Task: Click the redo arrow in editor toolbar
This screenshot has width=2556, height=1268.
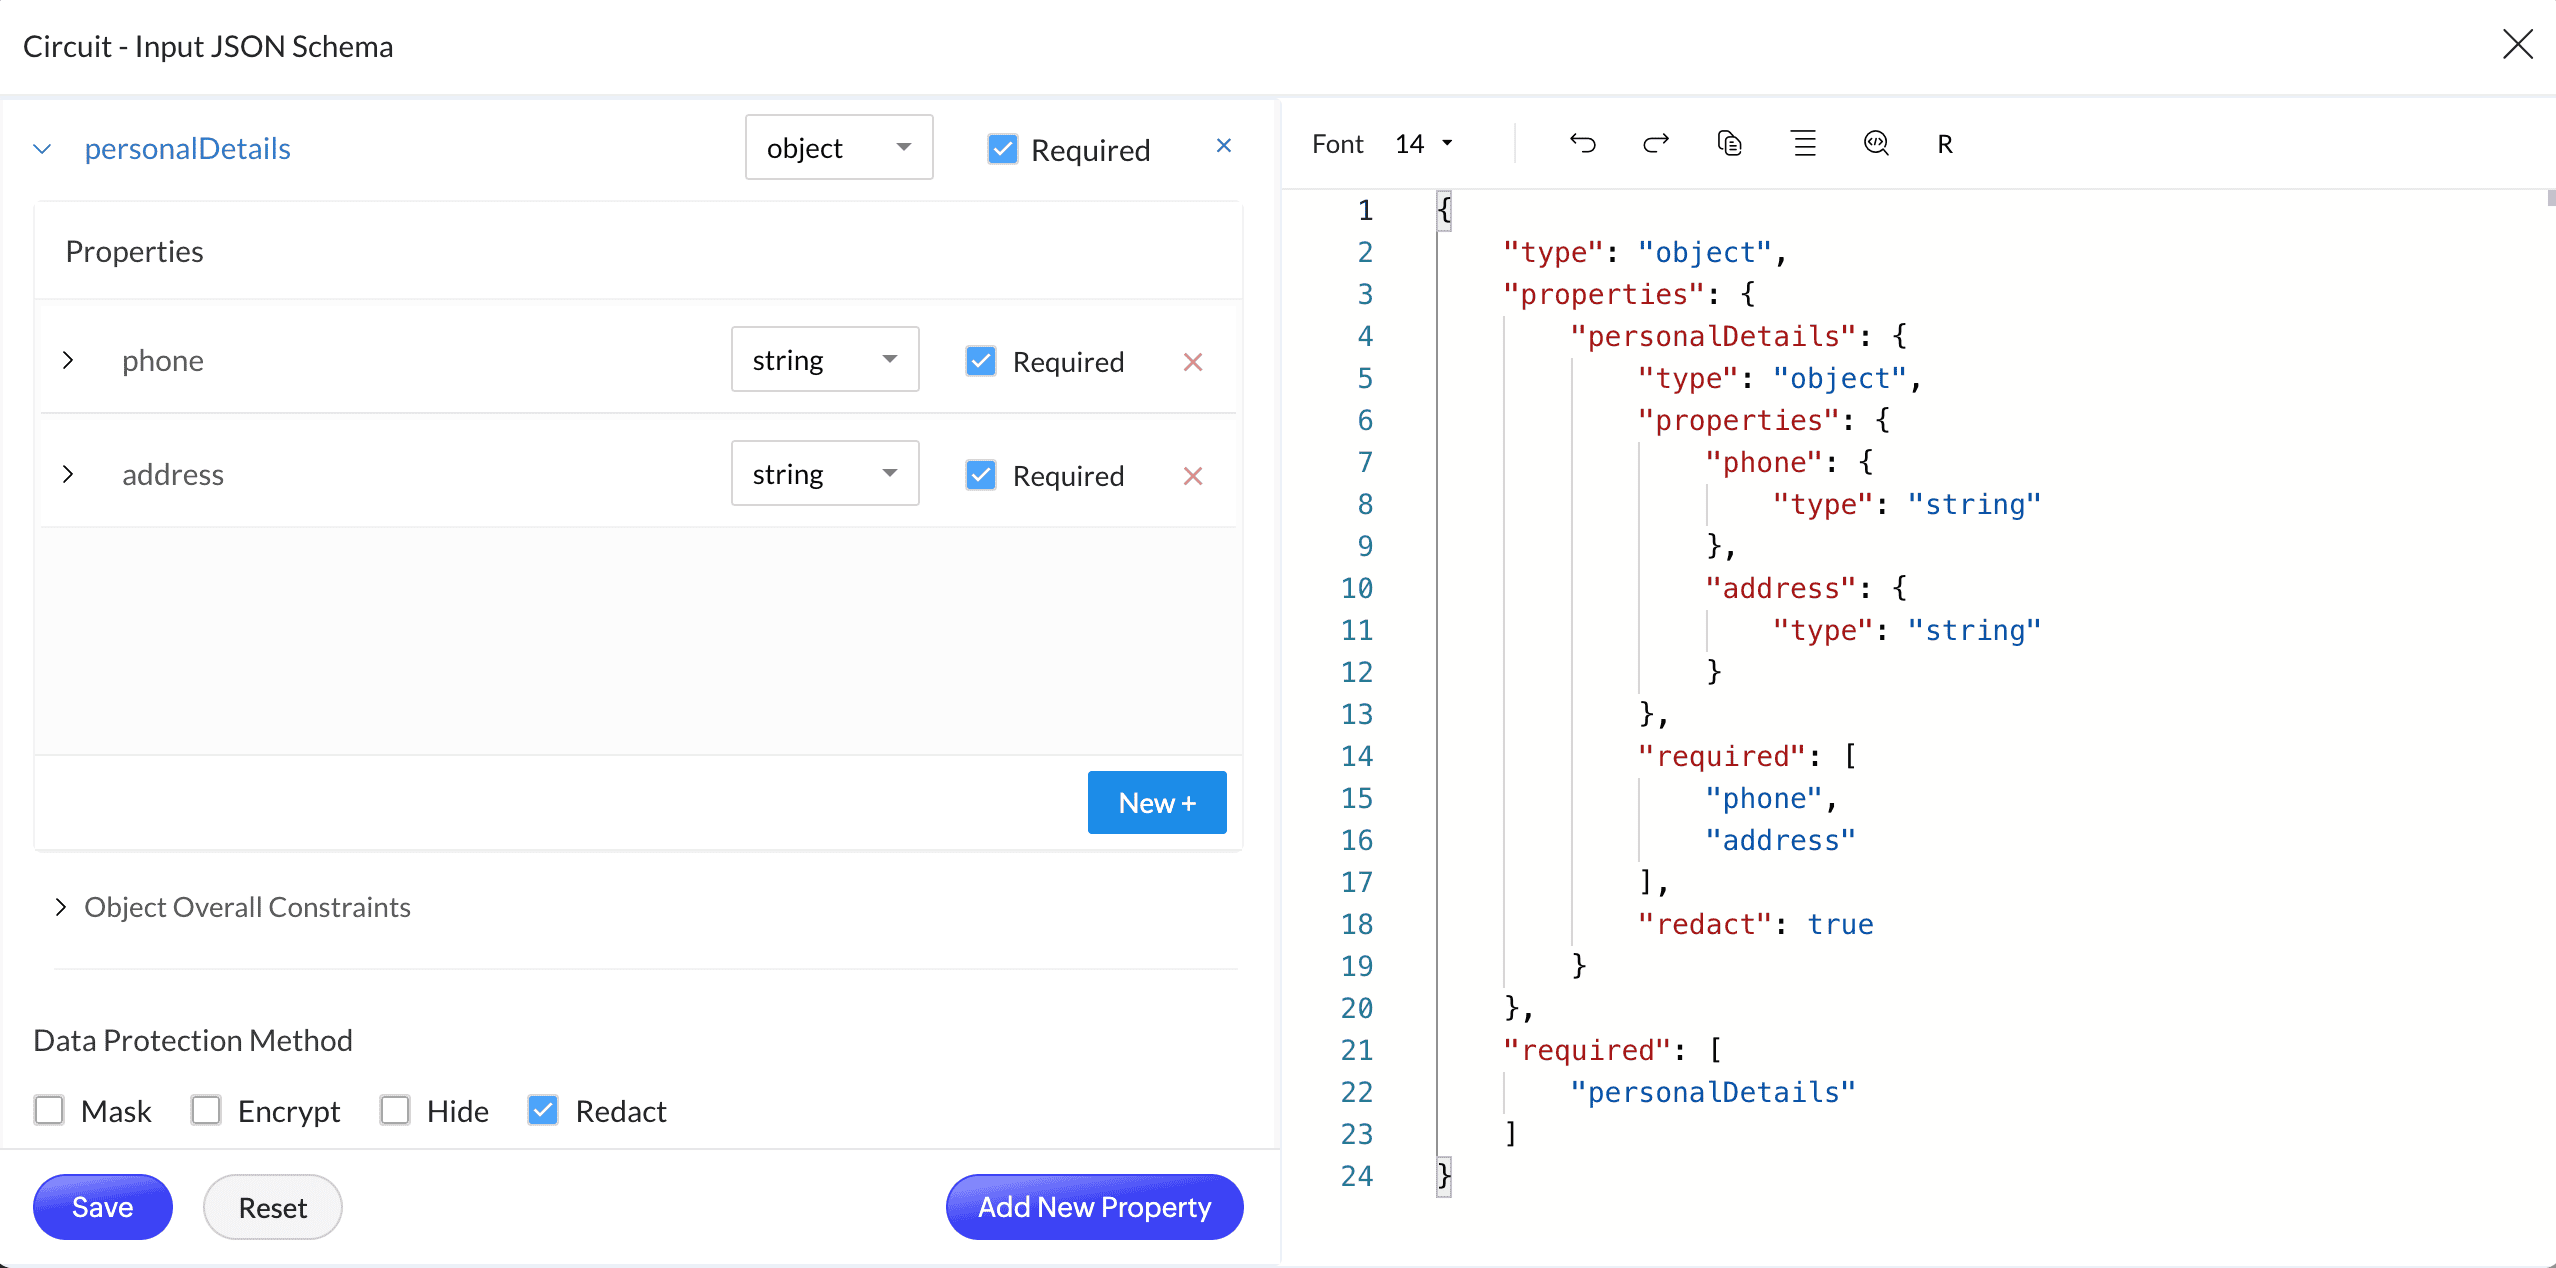Action: click(1656, 144)
